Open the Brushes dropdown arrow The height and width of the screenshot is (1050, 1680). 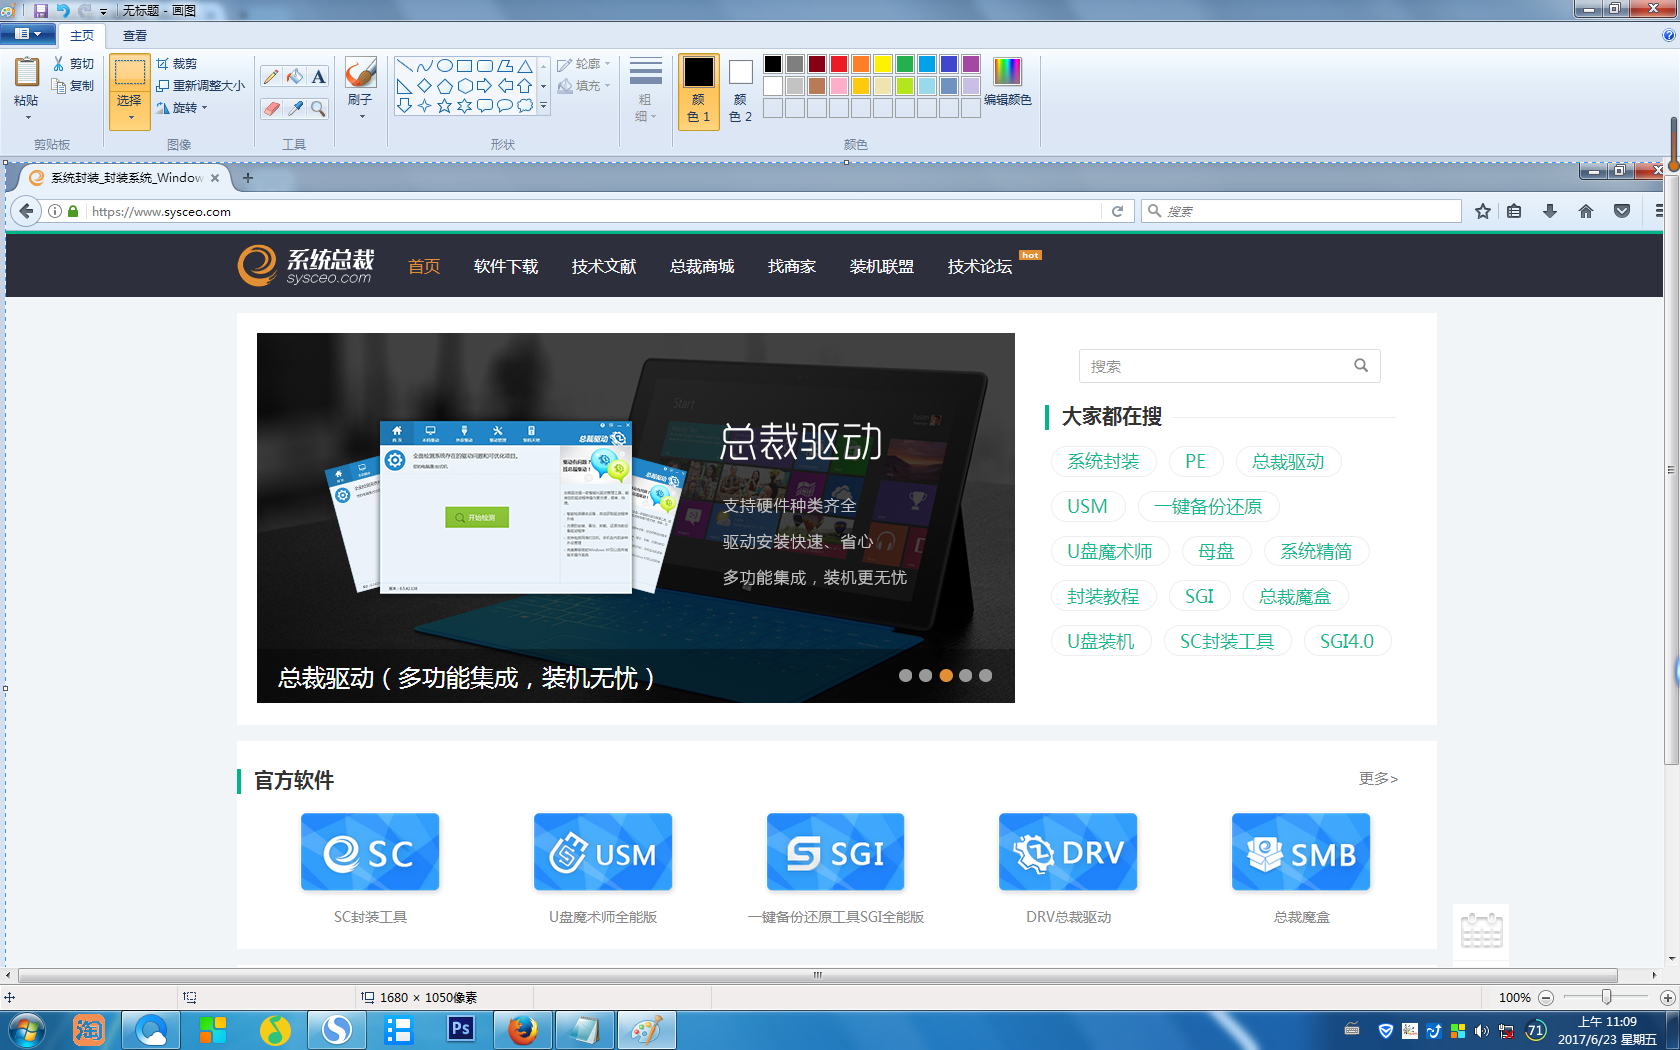361,117
